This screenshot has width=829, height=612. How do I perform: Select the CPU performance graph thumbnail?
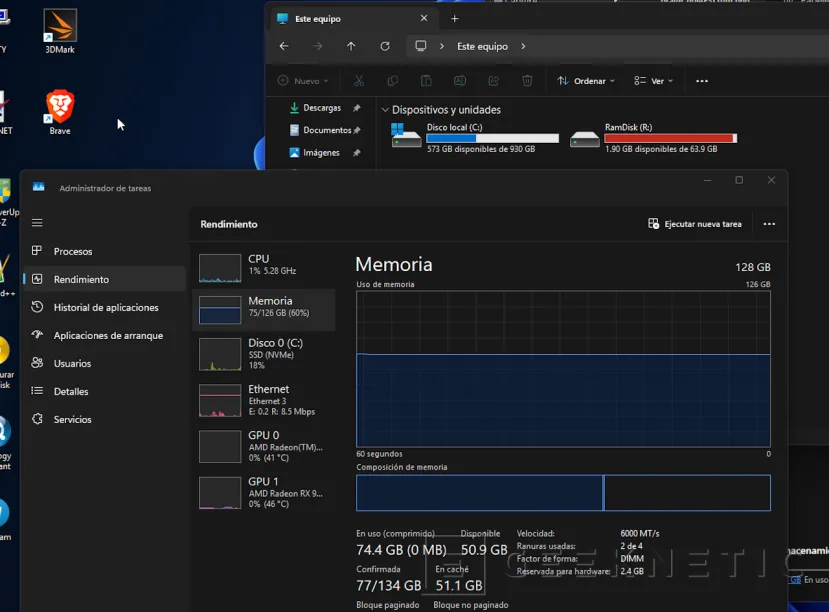(x=220, y=267)
